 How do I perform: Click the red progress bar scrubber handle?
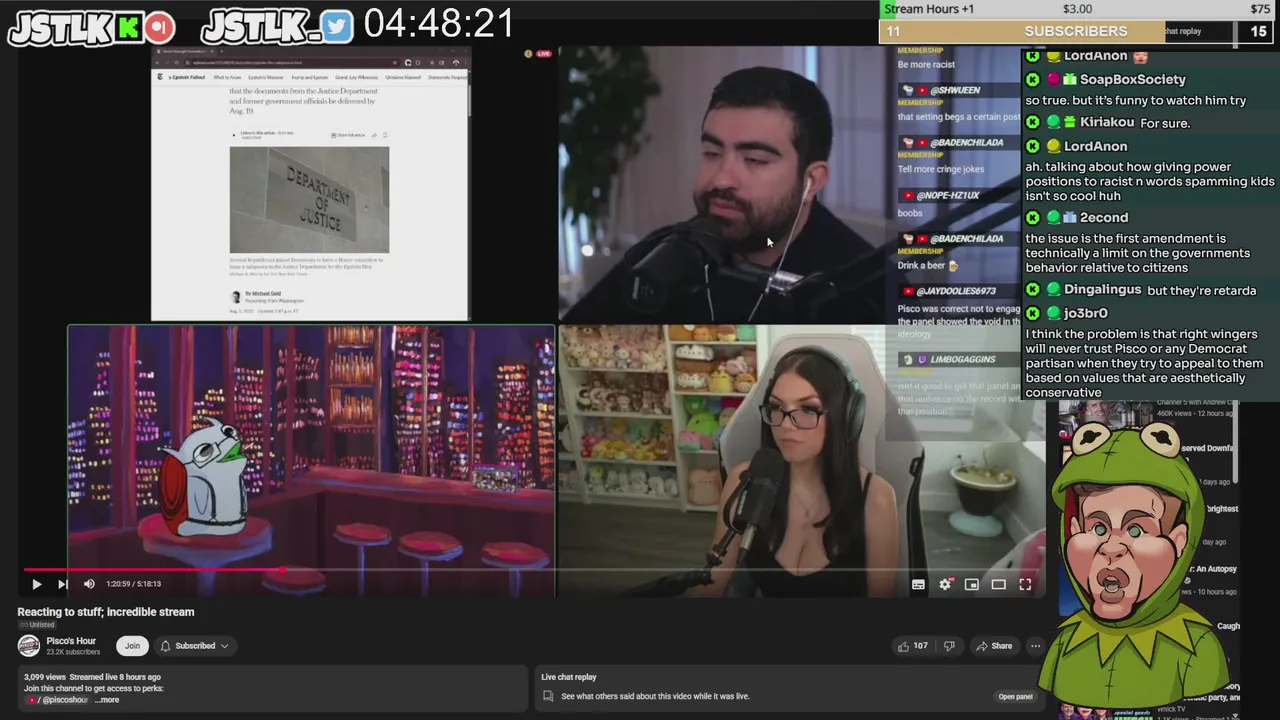coord(283,570)
